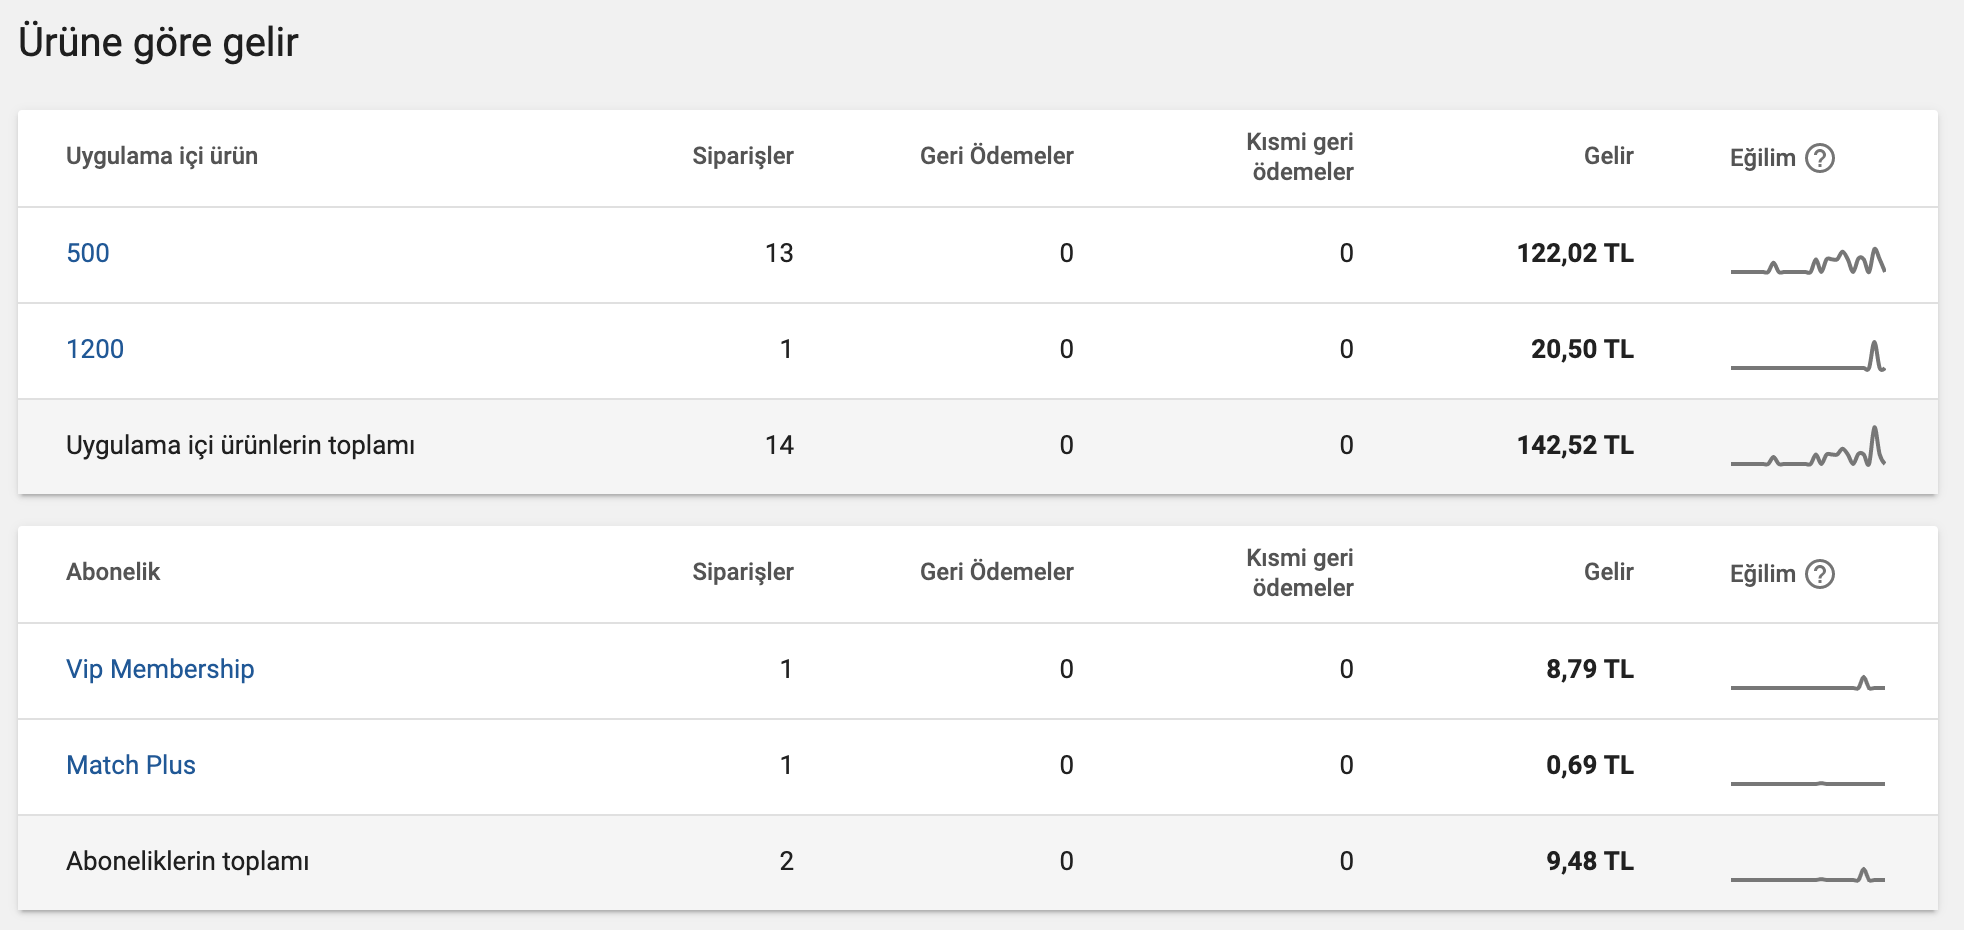Click the Geri Ödemeler header in the subscriptions table
The image size is (1964, 930).
click(x=997, y=572)
